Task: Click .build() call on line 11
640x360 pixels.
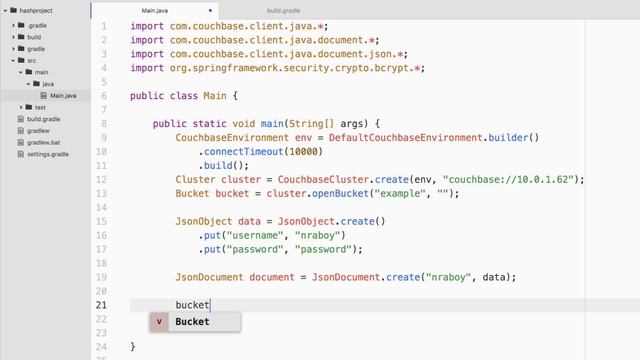Action: click(x=224, y=166)
